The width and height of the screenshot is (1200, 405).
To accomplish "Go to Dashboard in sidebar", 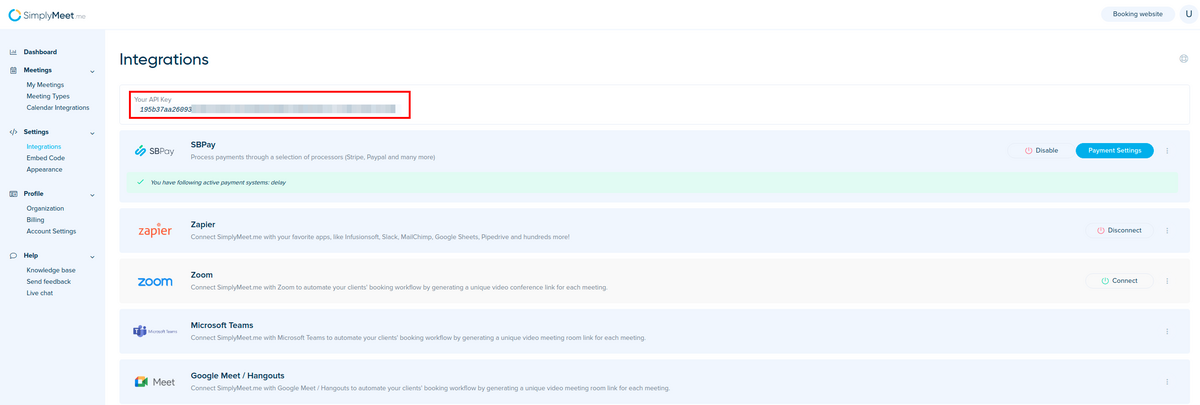I will point(40,52).
